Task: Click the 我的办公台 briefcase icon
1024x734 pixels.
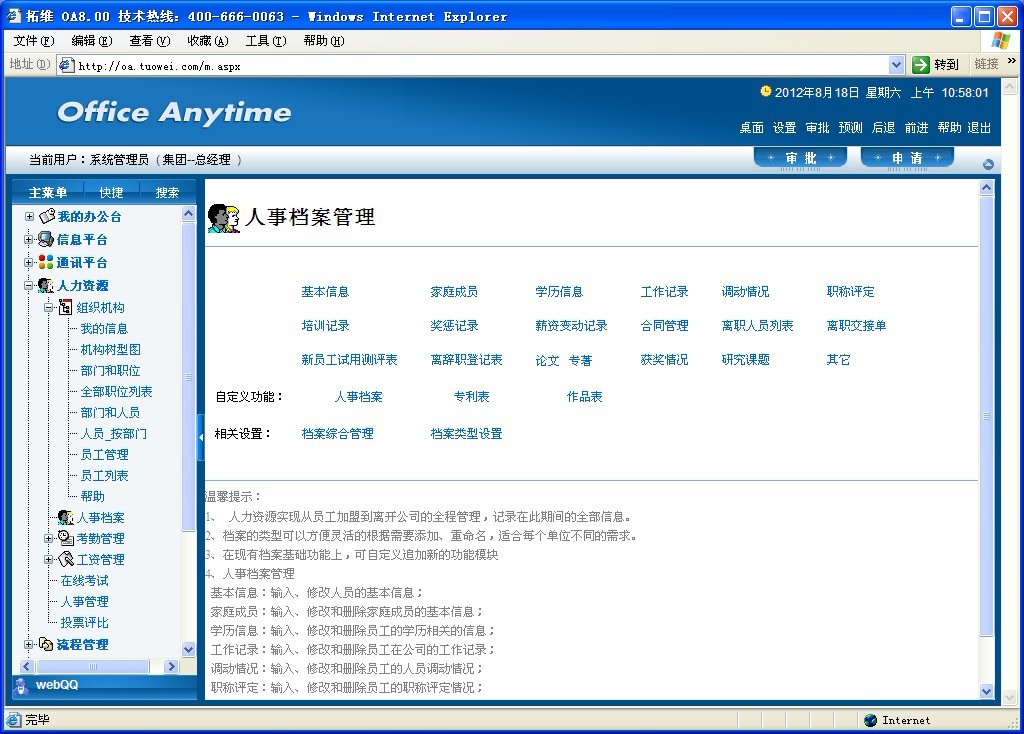Action: coord(46,216)
